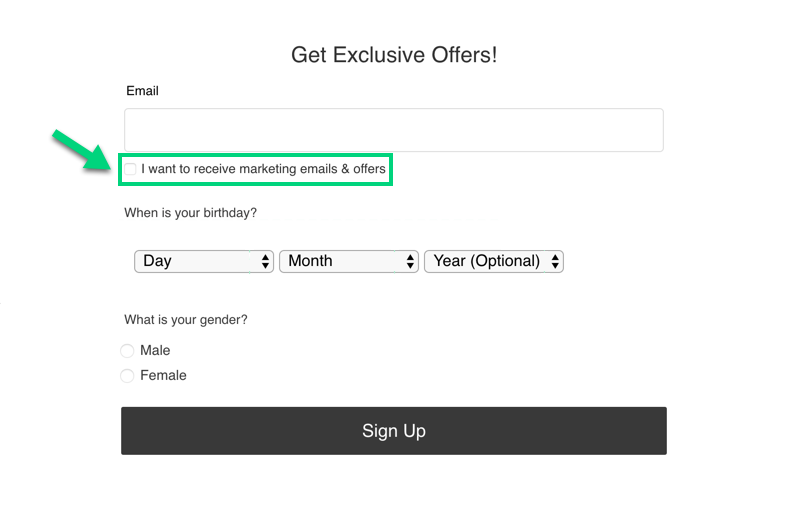Tick the marketing emails checkbox

click(x=130, y=170)
